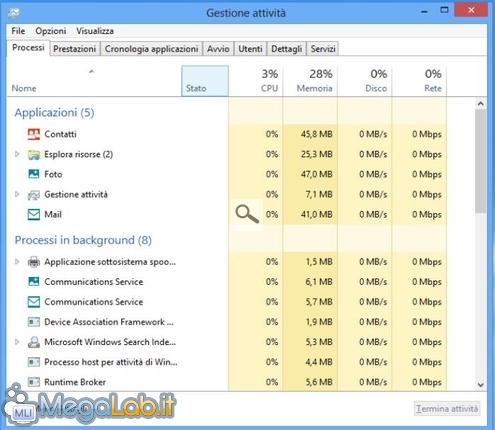Click the Processi in background (8) heading
The image size is (495, 430).
[x=83, y=240]
